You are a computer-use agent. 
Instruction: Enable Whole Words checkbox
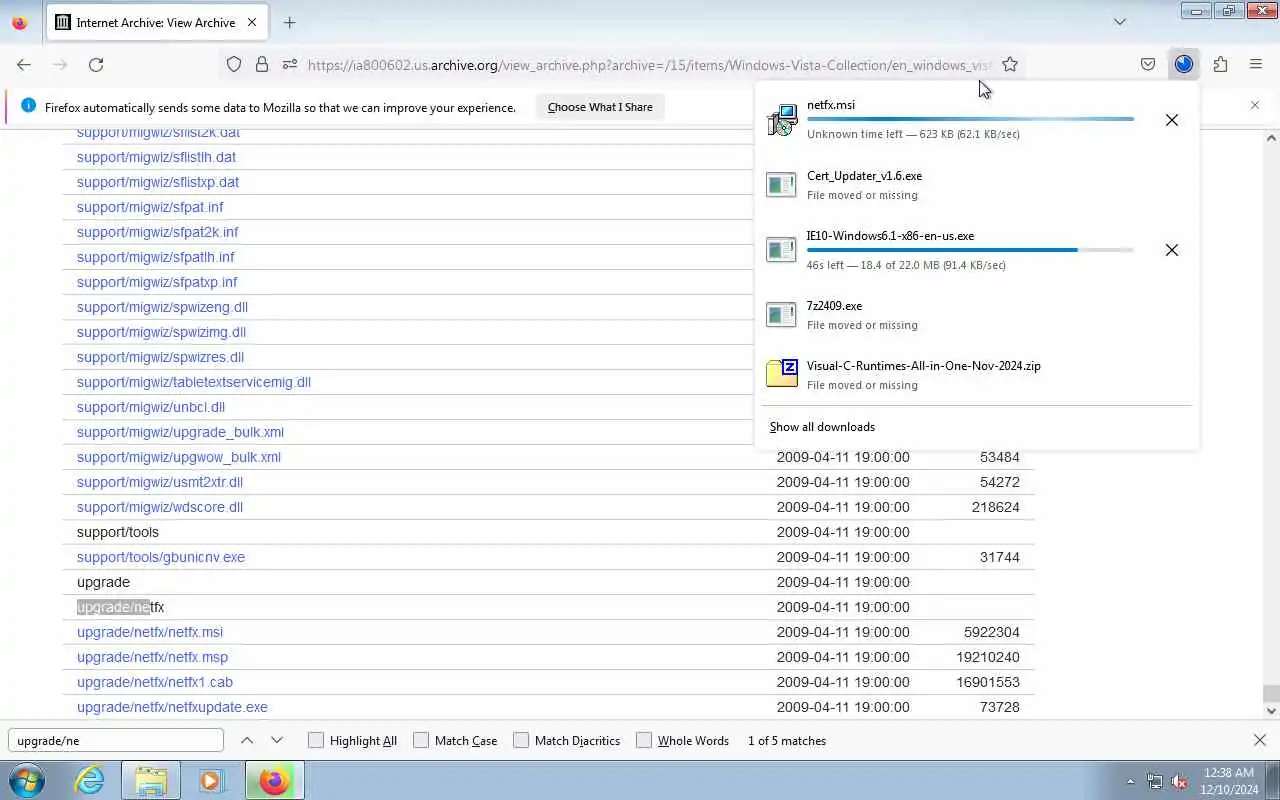644,740
